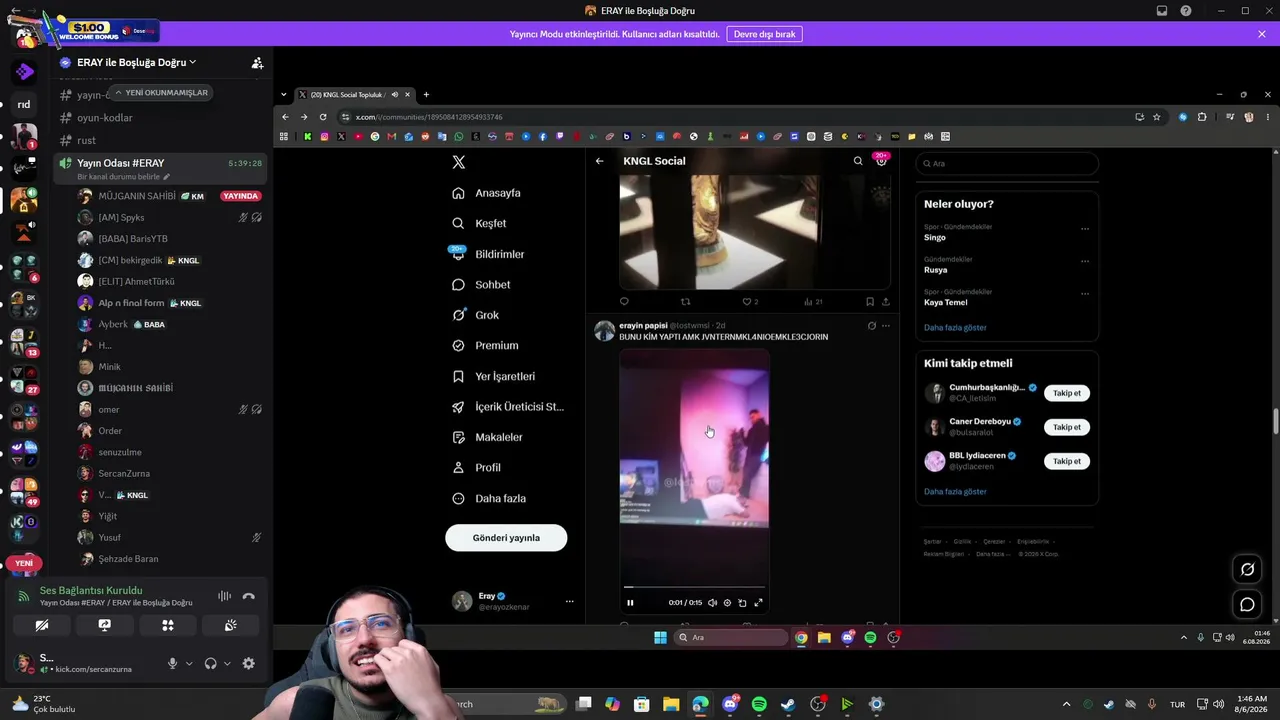1280x720 pixels.
Task: Click the invite people icon beside server name
Action: tap(257, 62)
